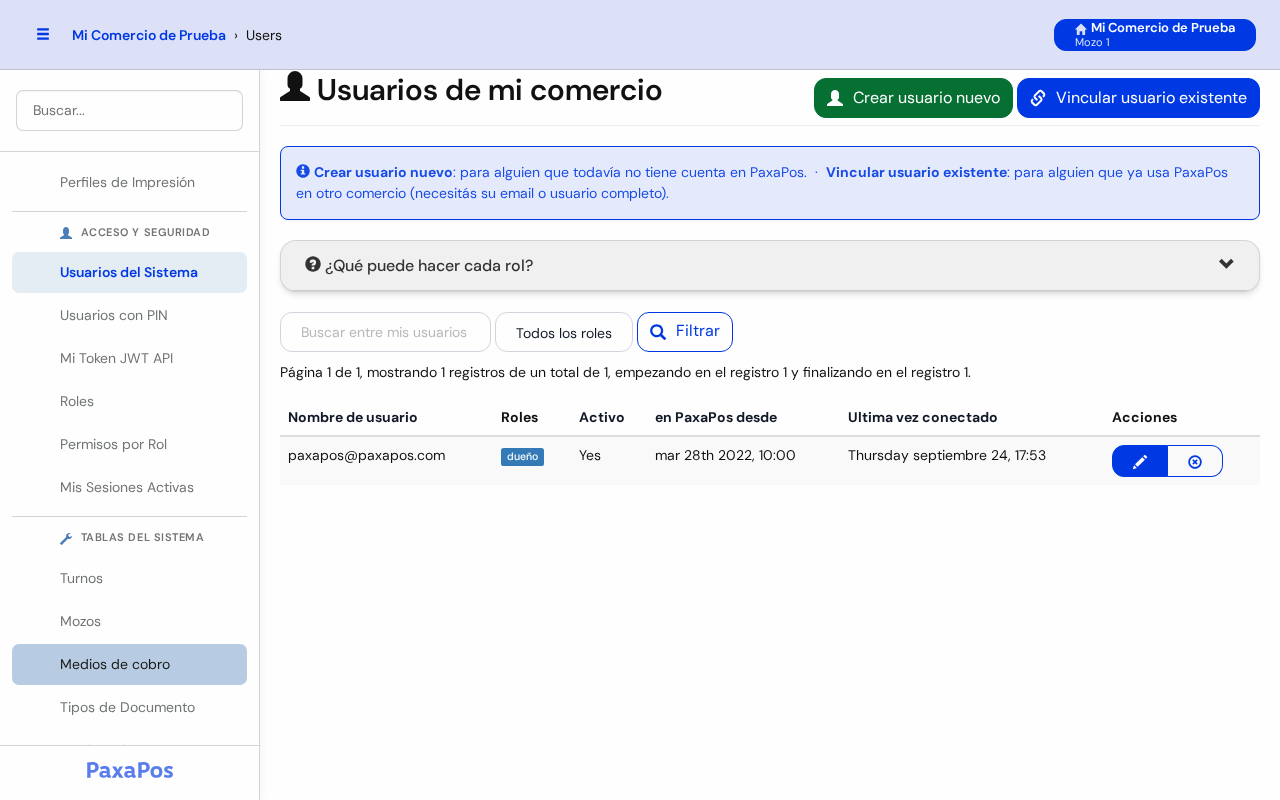The width and height of the screenshot is (1280, 800).
Task: Click the 'dueño' role badge
Action: pyautogui.click(x=522, y=457)
